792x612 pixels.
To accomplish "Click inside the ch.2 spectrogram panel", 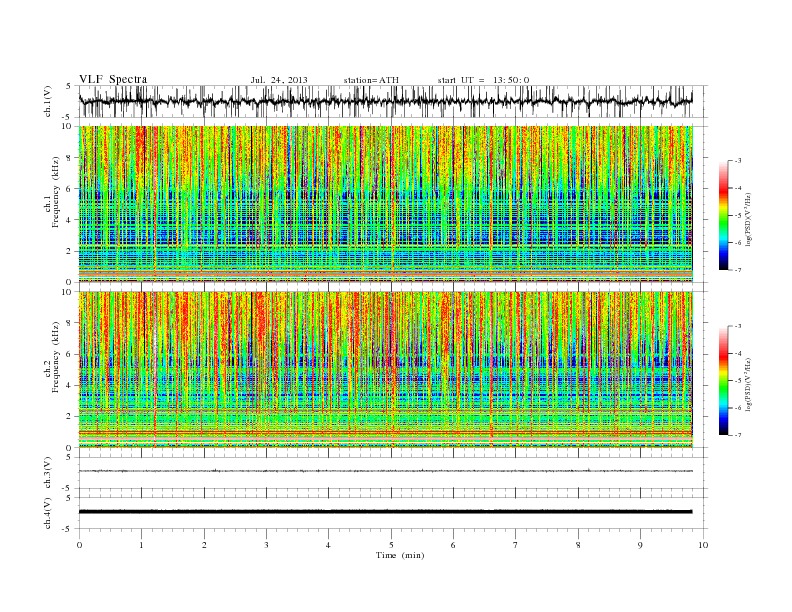I will (386, 370).
